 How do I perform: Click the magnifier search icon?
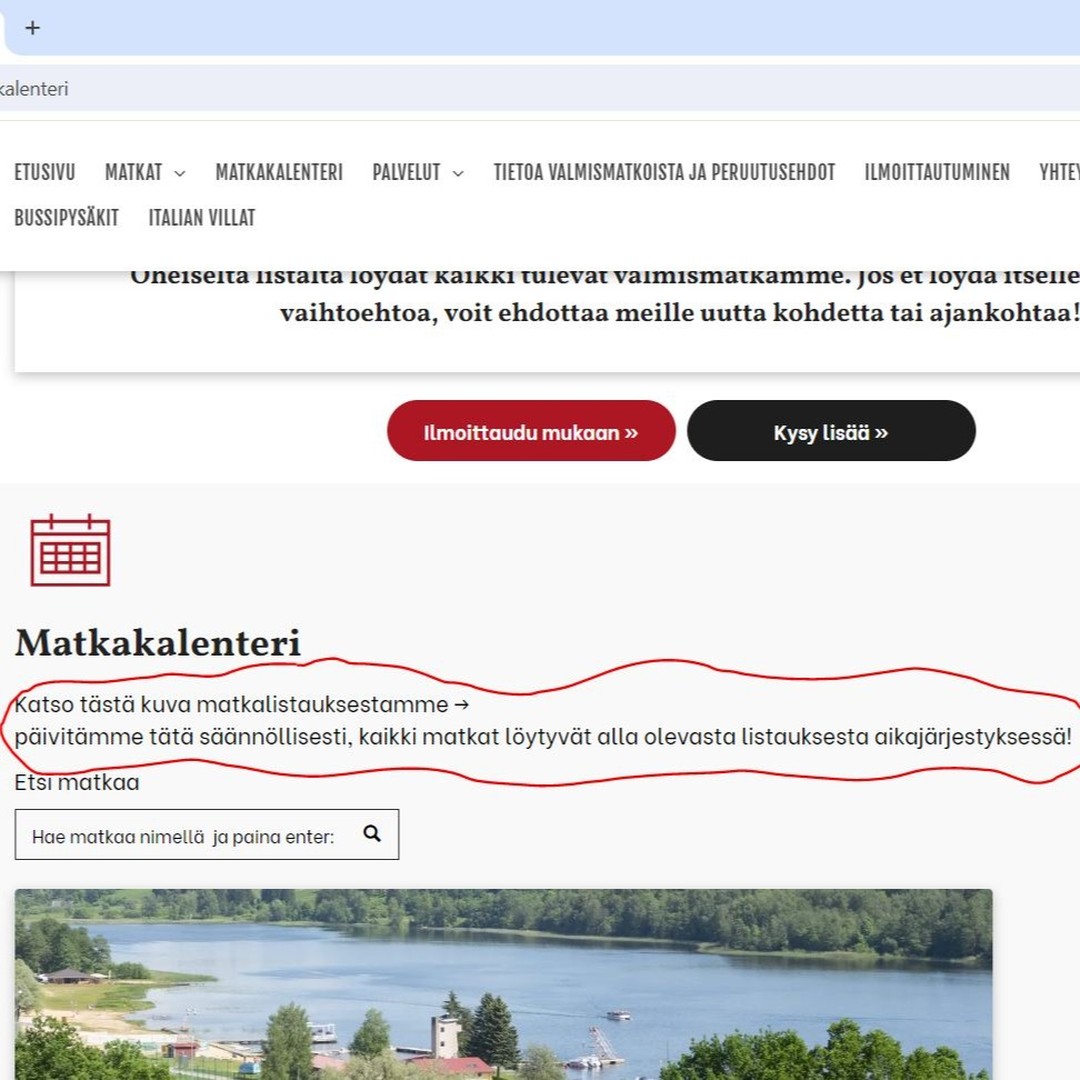point(372,833)
